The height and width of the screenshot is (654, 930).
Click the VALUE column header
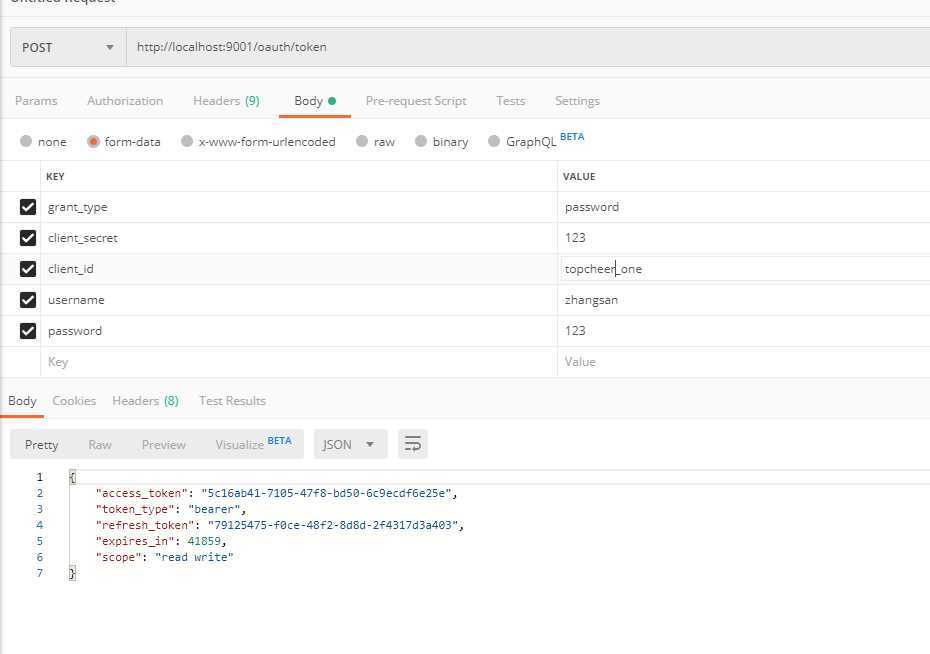click(579, 177)
